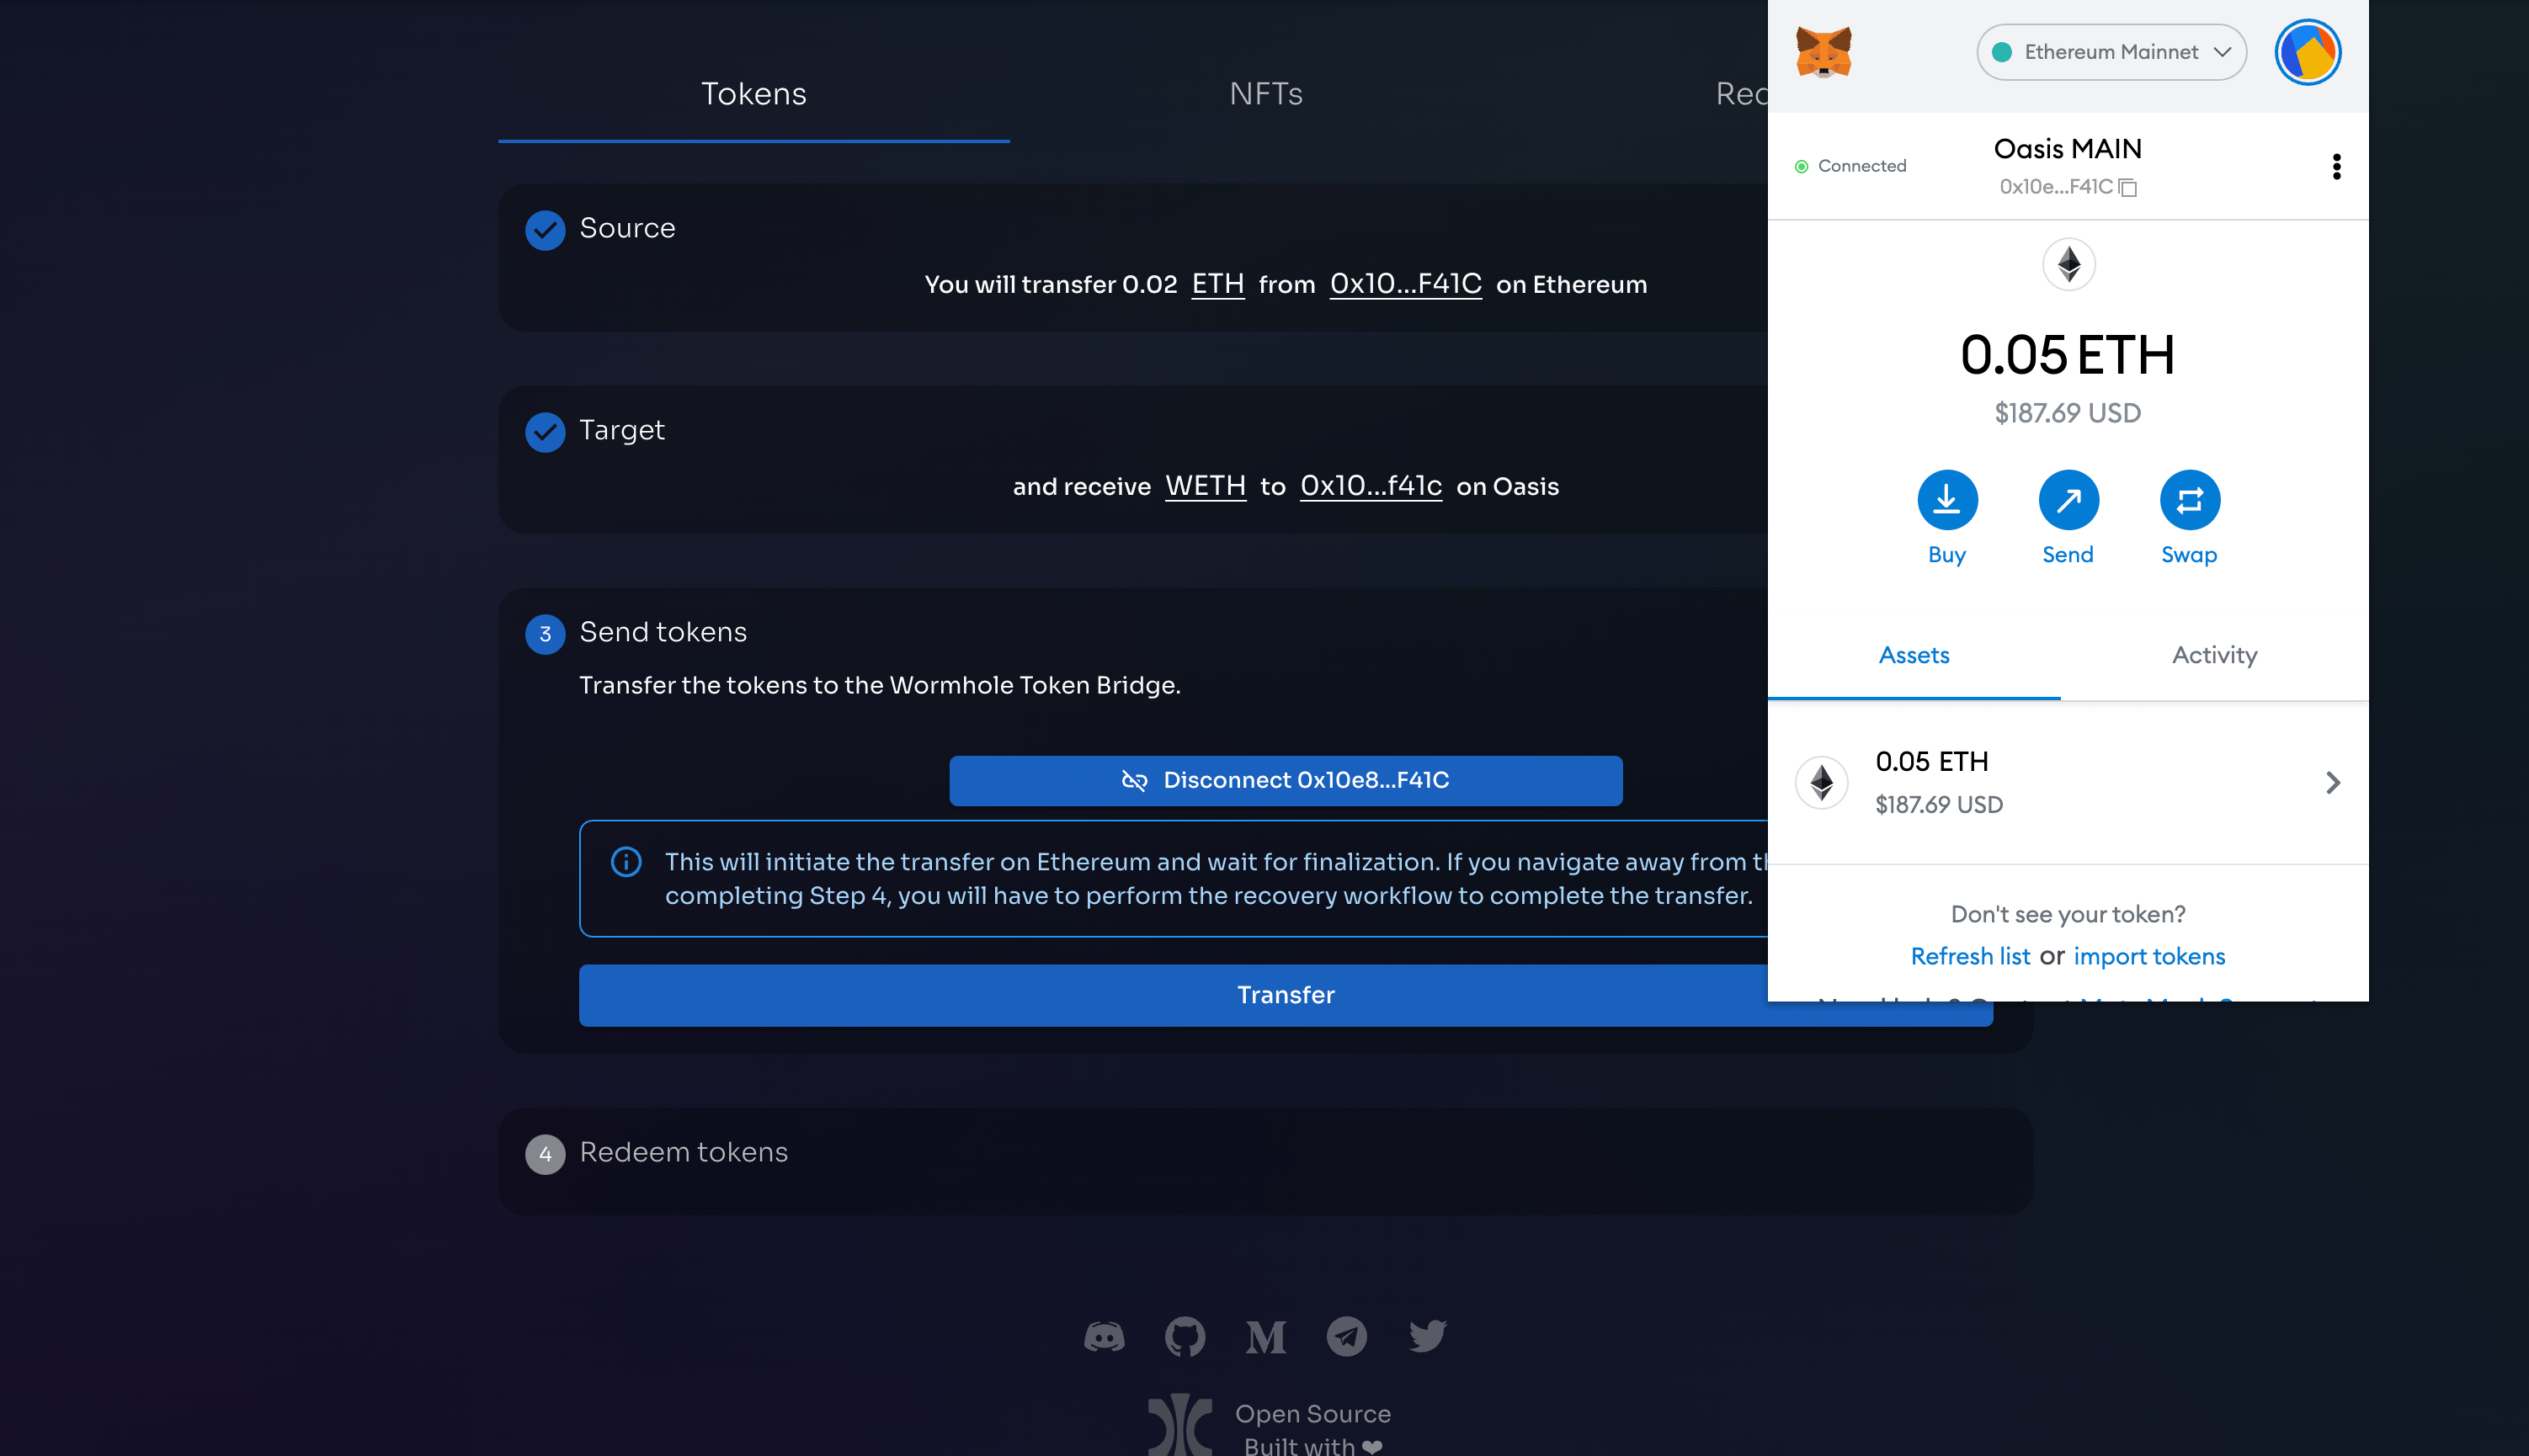Copy the wallet address to clipboard
2529x1456 pixels.
click(2127, 187)
